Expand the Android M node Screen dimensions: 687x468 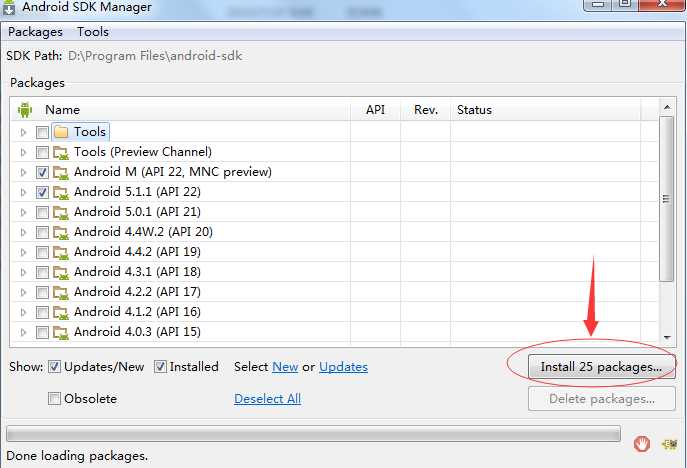[23, 172]
